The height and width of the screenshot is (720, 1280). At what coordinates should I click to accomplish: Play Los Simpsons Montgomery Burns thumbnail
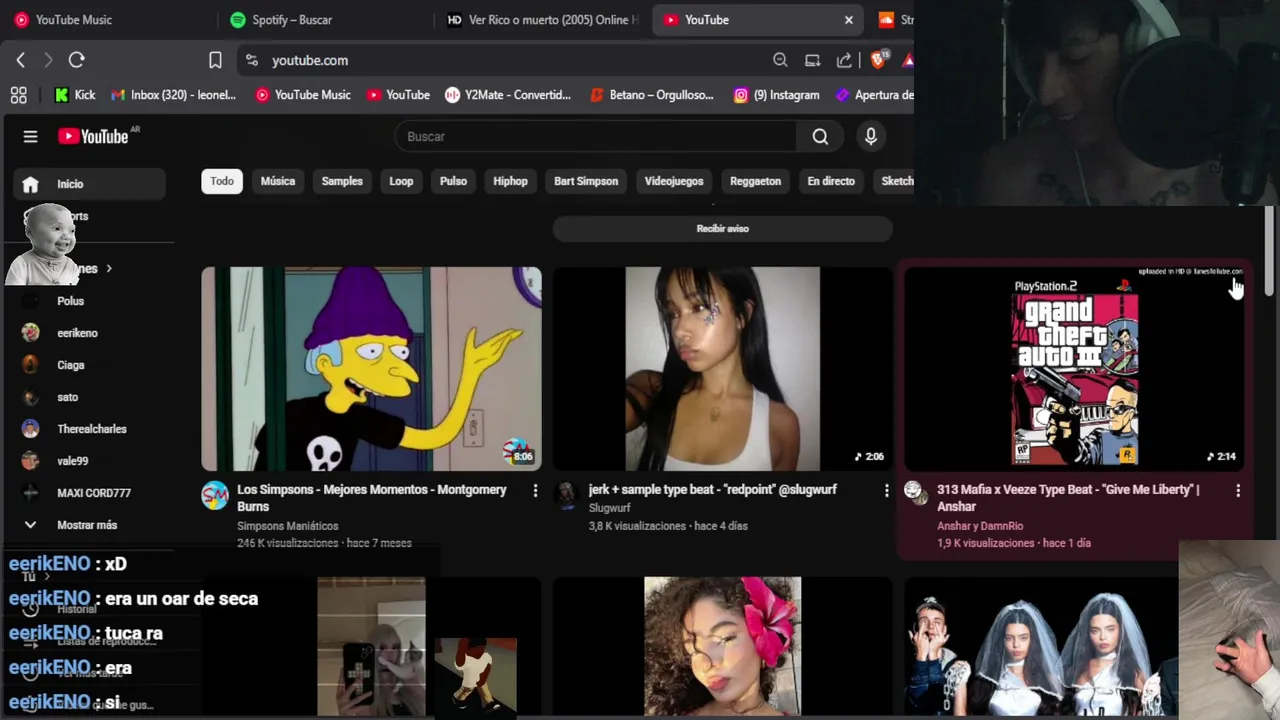click(371, 369)
